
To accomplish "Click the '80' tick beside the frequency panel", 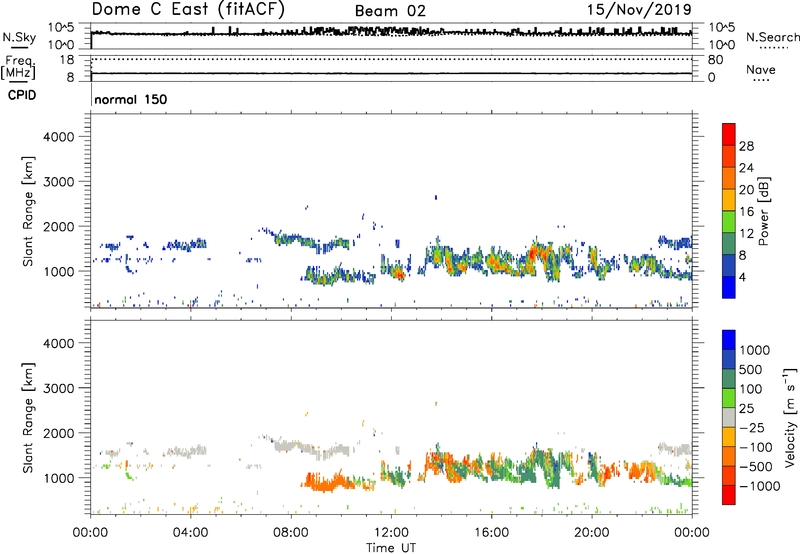I will click(715, 60).
